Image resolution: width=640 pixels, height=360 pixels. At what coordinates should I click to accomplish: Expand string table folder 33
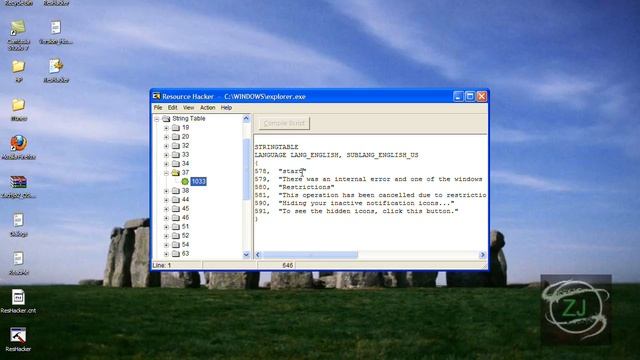166,155
